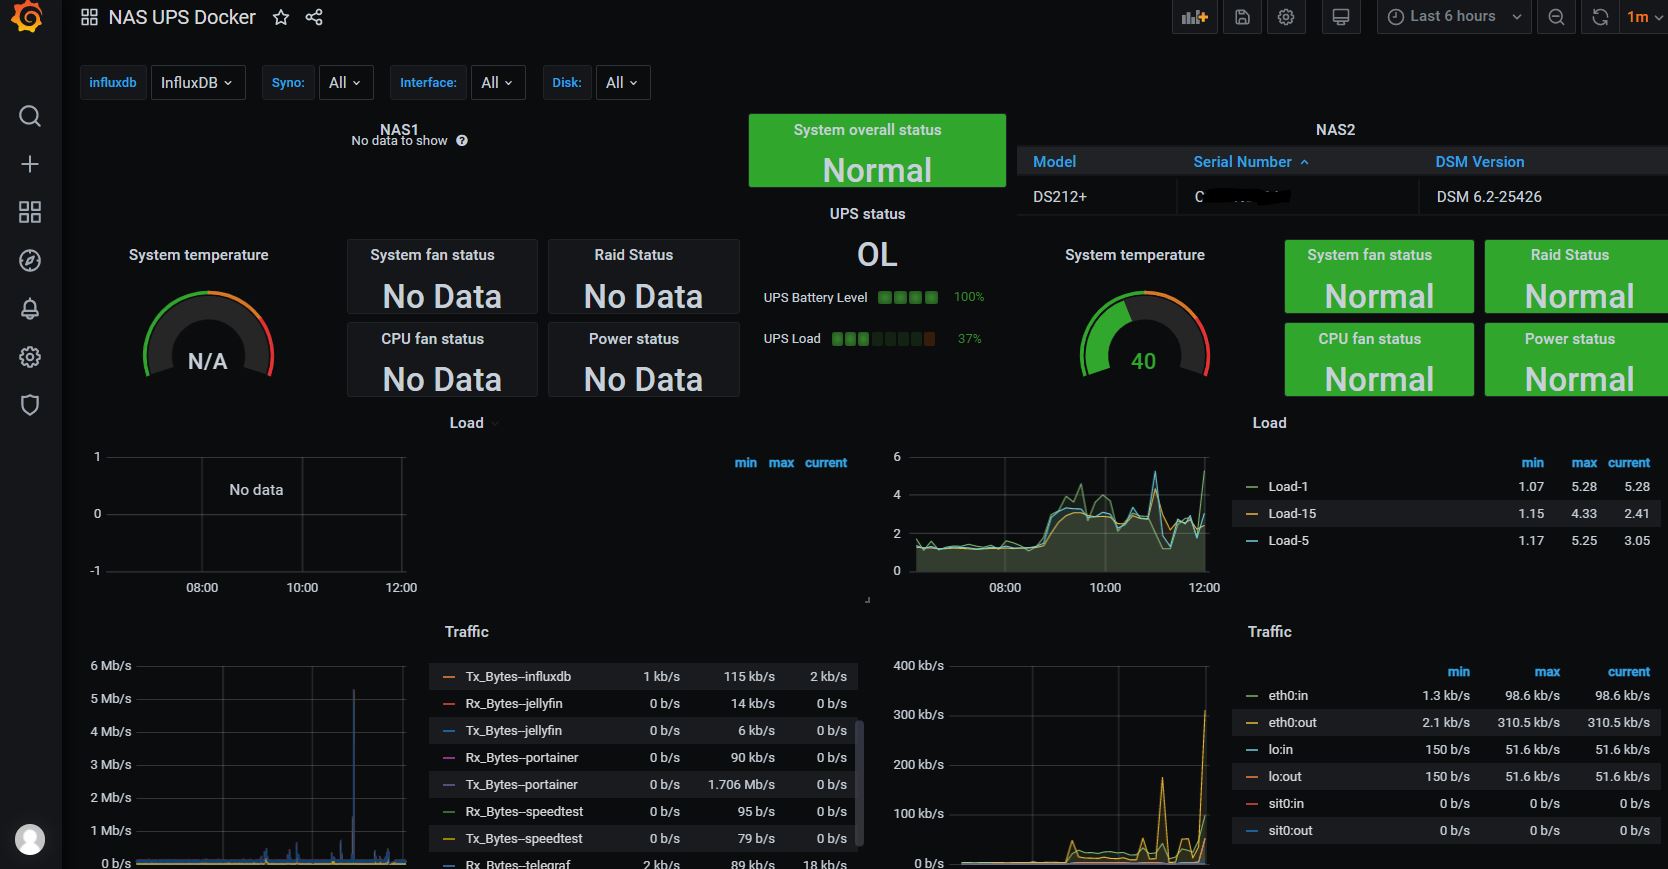The height and width of the screenshot is (869, 1668).
Task: Toggle Load-1 series in Load legend
Action: click(x=1288, y=487)
